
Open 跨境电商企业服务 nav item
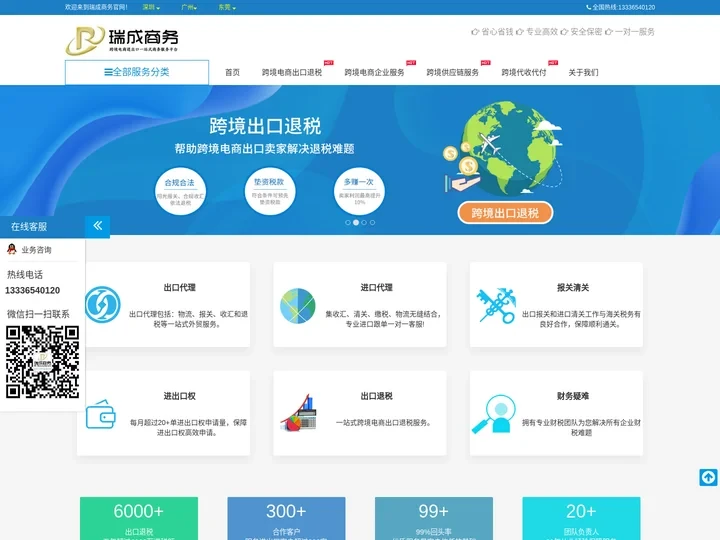pyautogui.click(x=374, y=73)
